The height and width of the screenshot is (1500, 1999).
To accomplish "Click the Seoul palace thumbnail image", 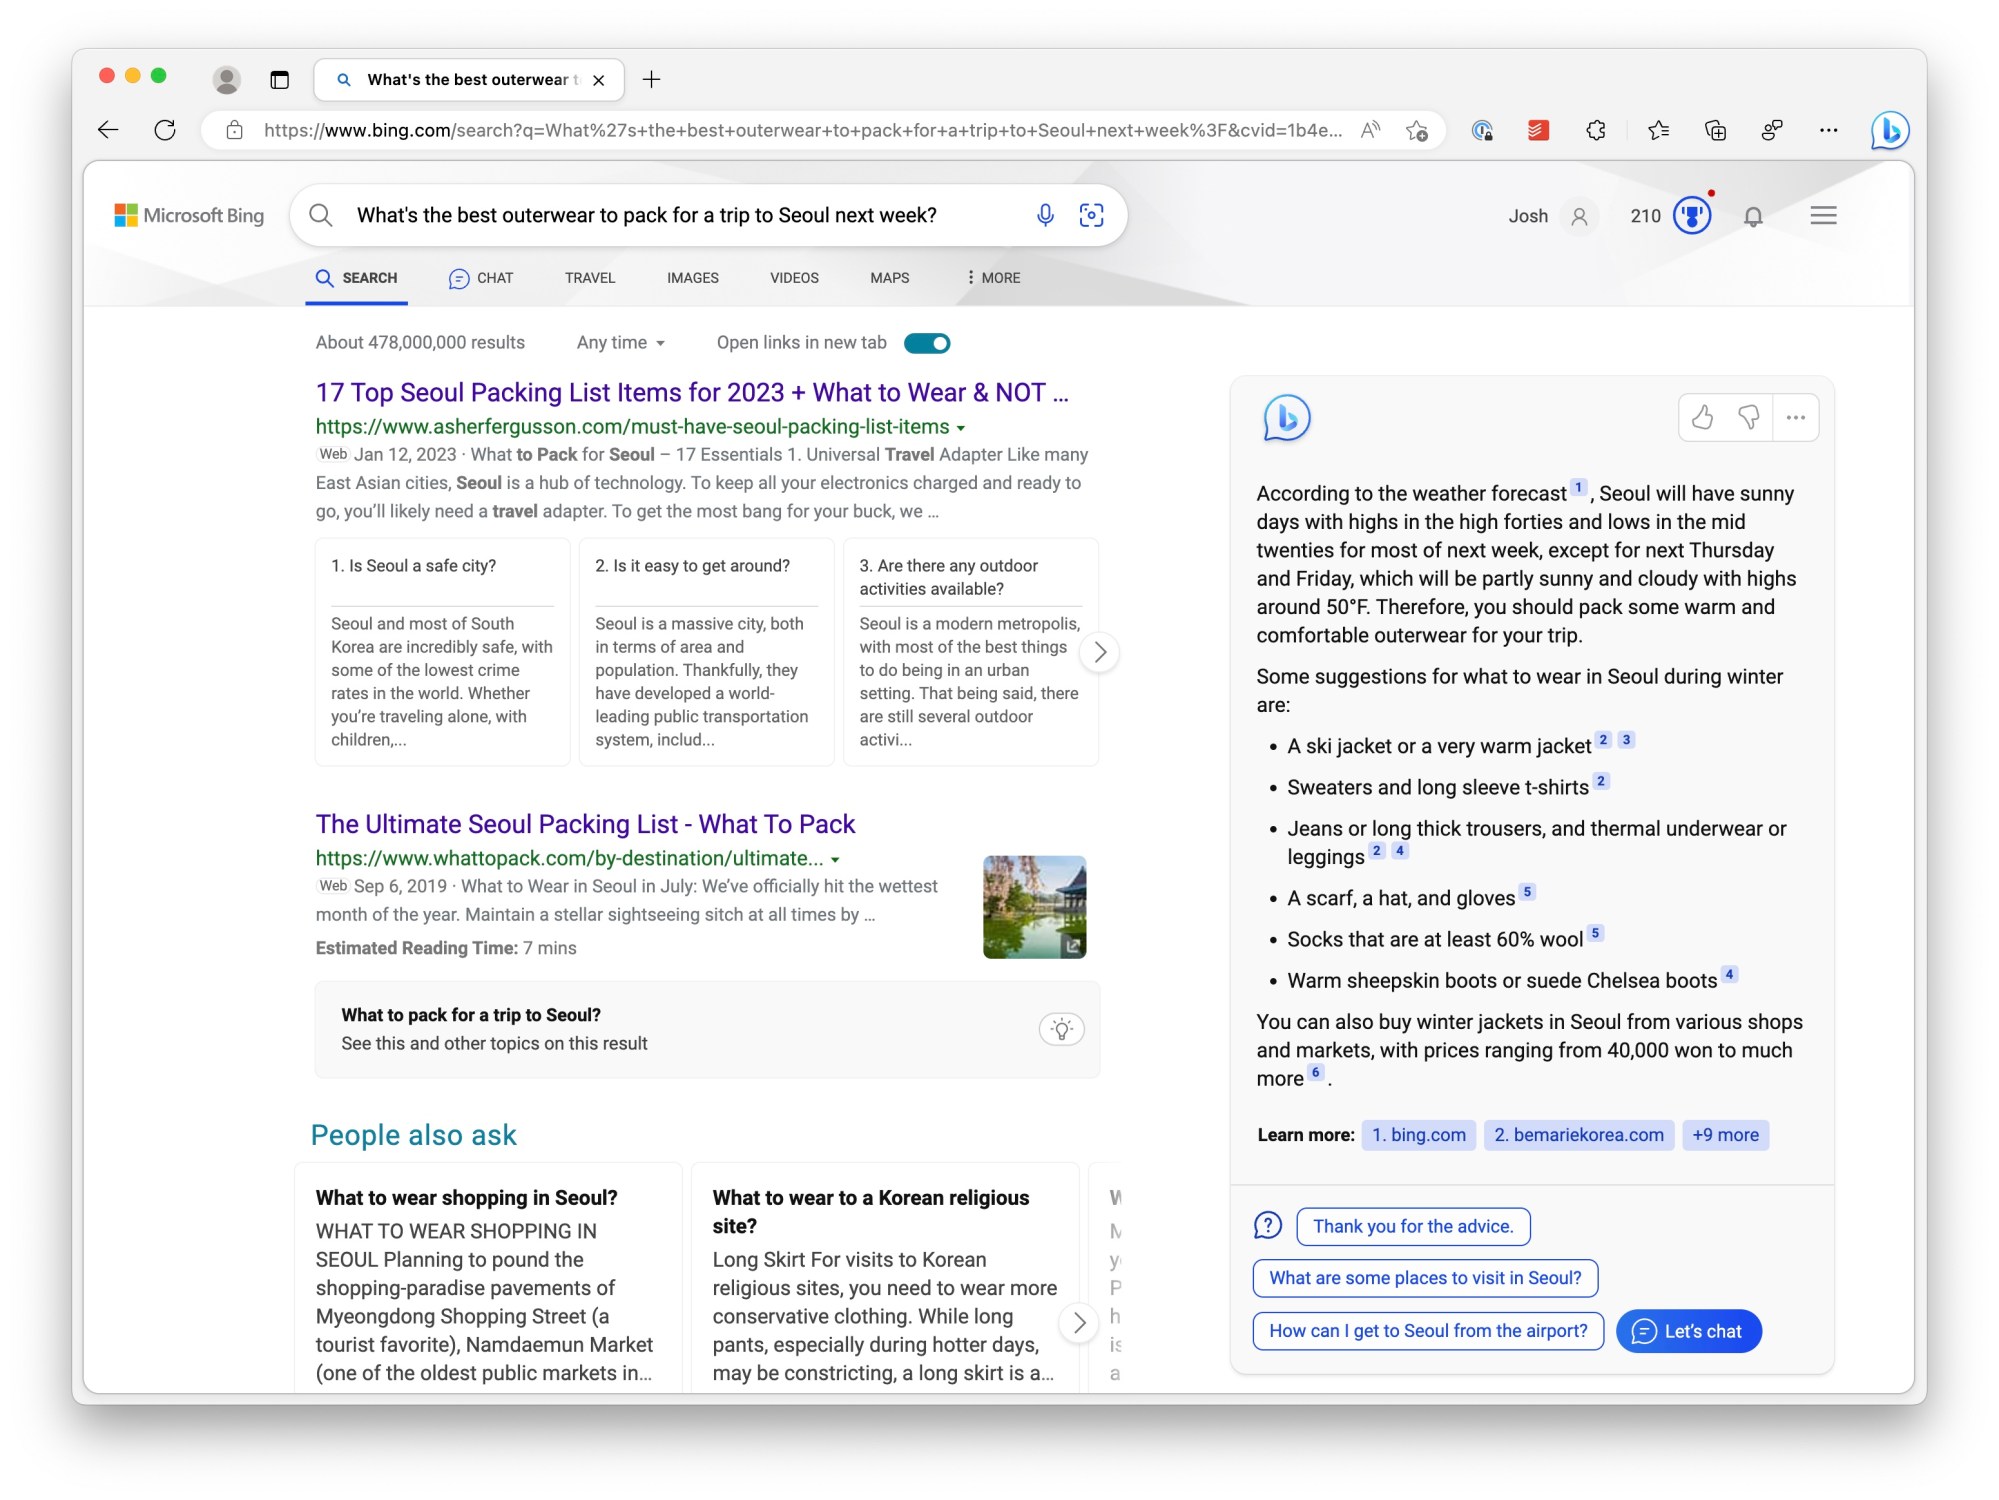I will (x=1034, y=906).
